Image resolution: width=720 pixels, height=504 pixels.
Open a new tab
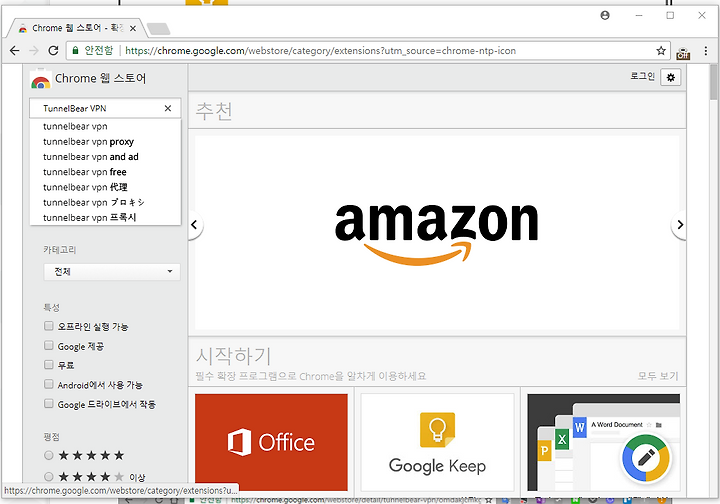[x=158, y=29]
